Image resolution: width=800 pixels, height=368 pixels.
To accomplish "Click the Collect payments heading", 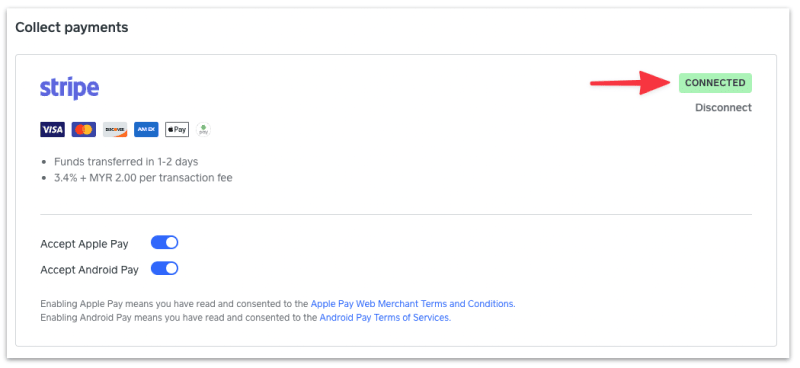I will (x=71, y=28).
